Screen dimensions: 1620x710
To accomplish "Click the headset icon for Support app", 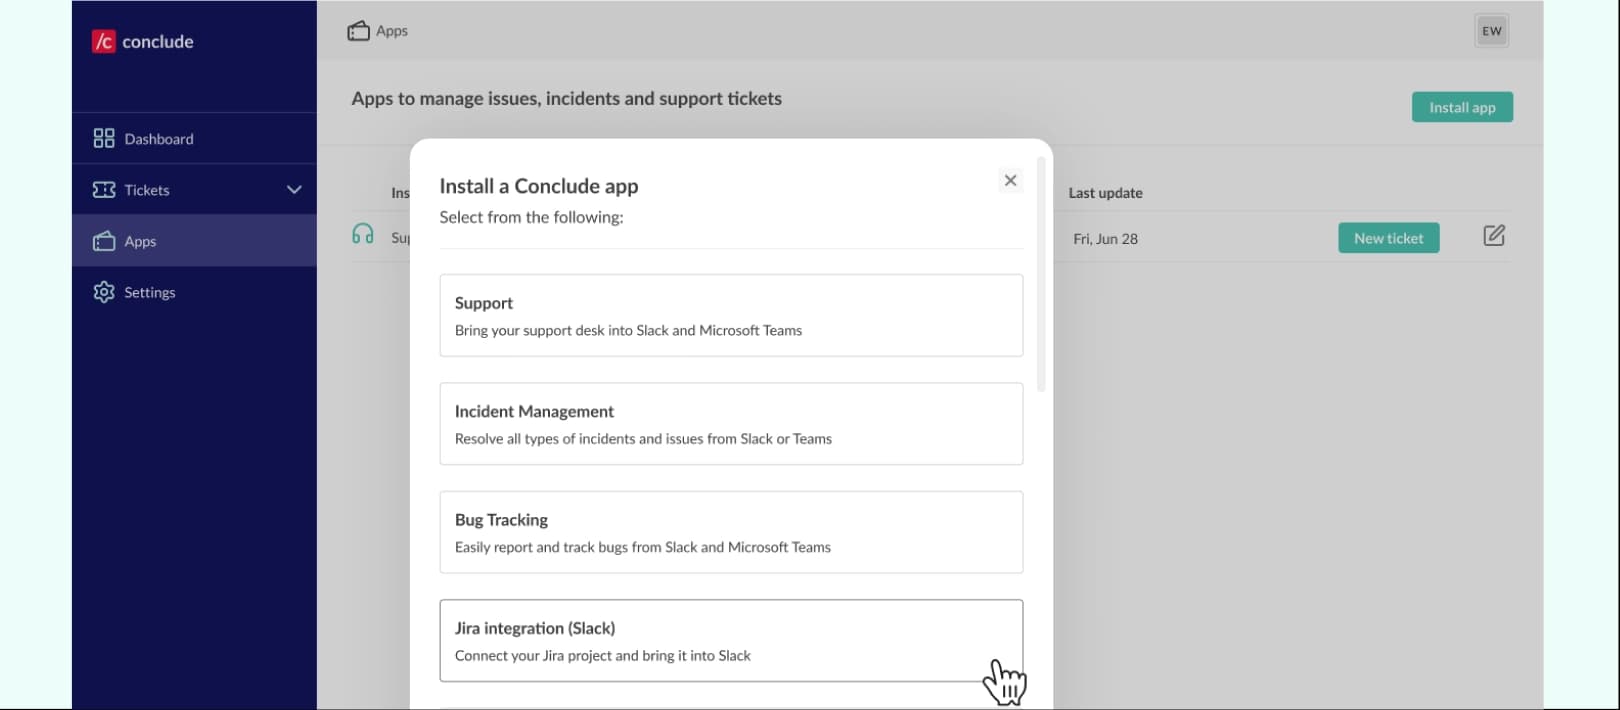I will (x=363, y=235).
